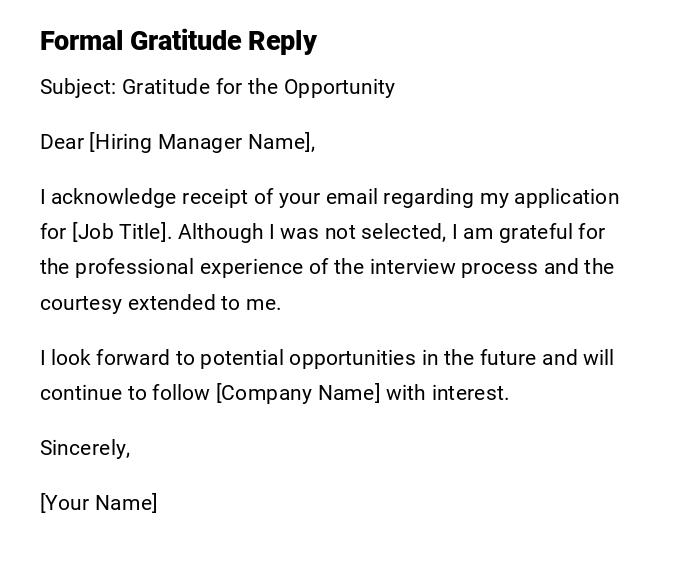
Task: Click the word "Opportunity" in subject line
Action: click(339, 87)
